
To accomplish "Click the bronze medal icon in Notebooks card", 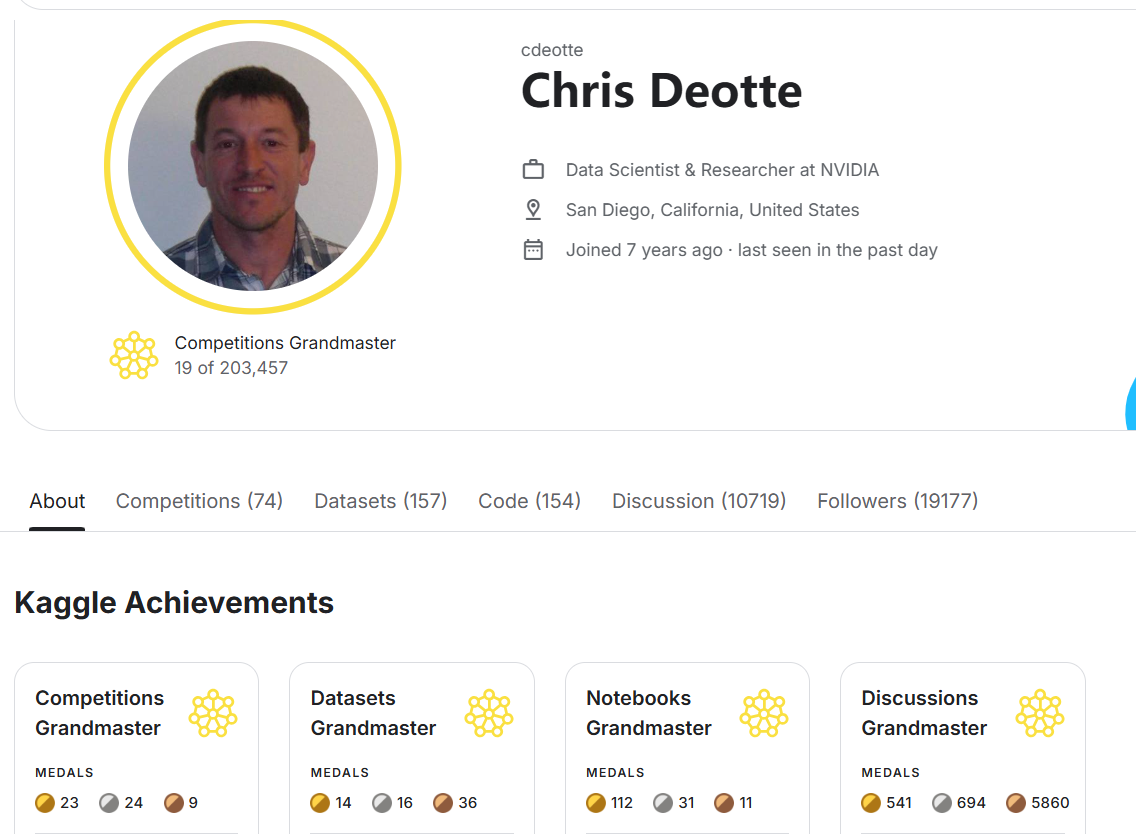I will [x=724, y=802].
